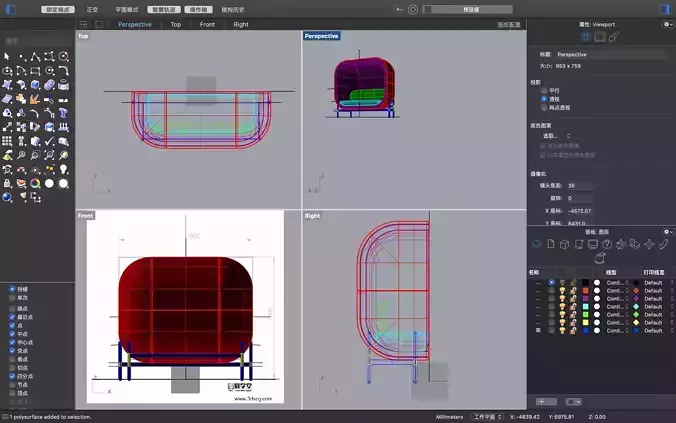This screenshot has width=676, height=423.
Task: Open the layers stack panel icon
Action: tap(536, 244)
